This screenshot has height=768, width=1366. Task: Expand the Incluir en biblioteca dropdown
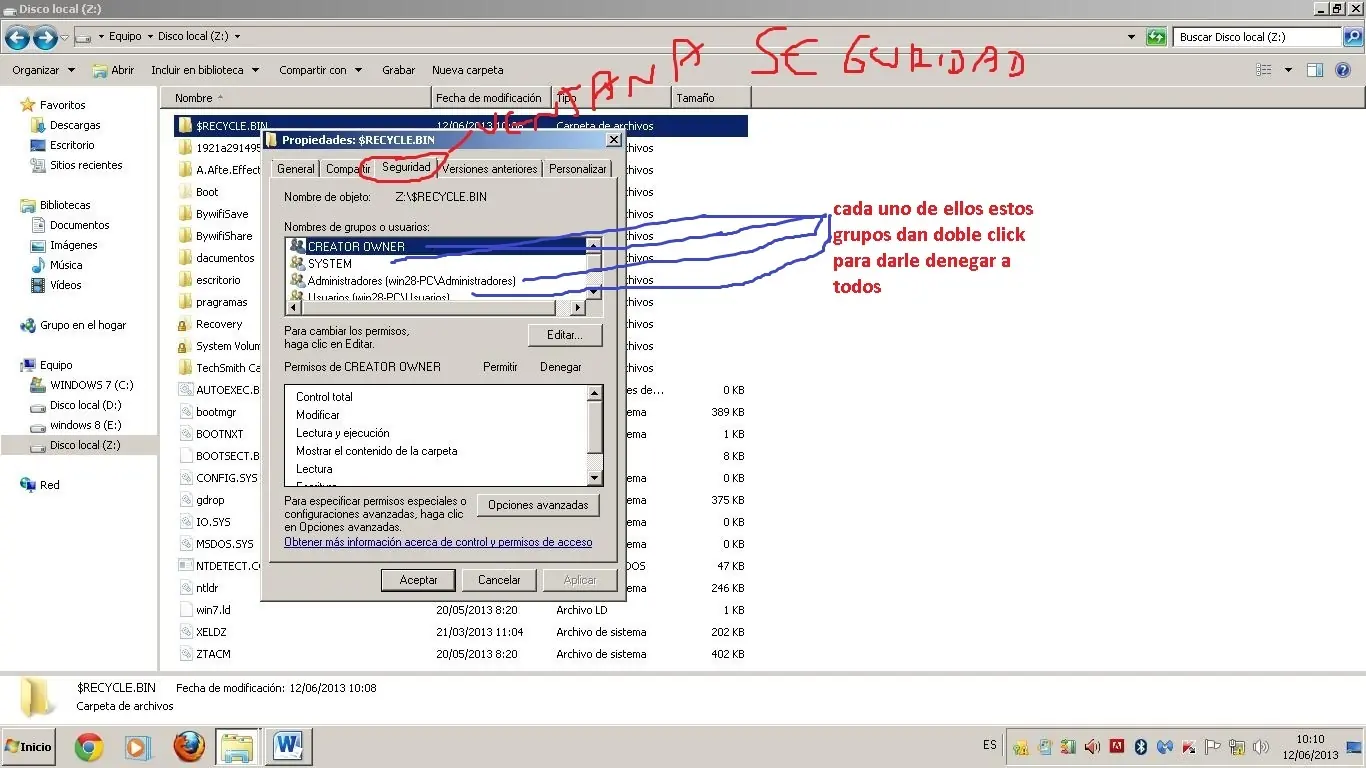coord(205,70)
